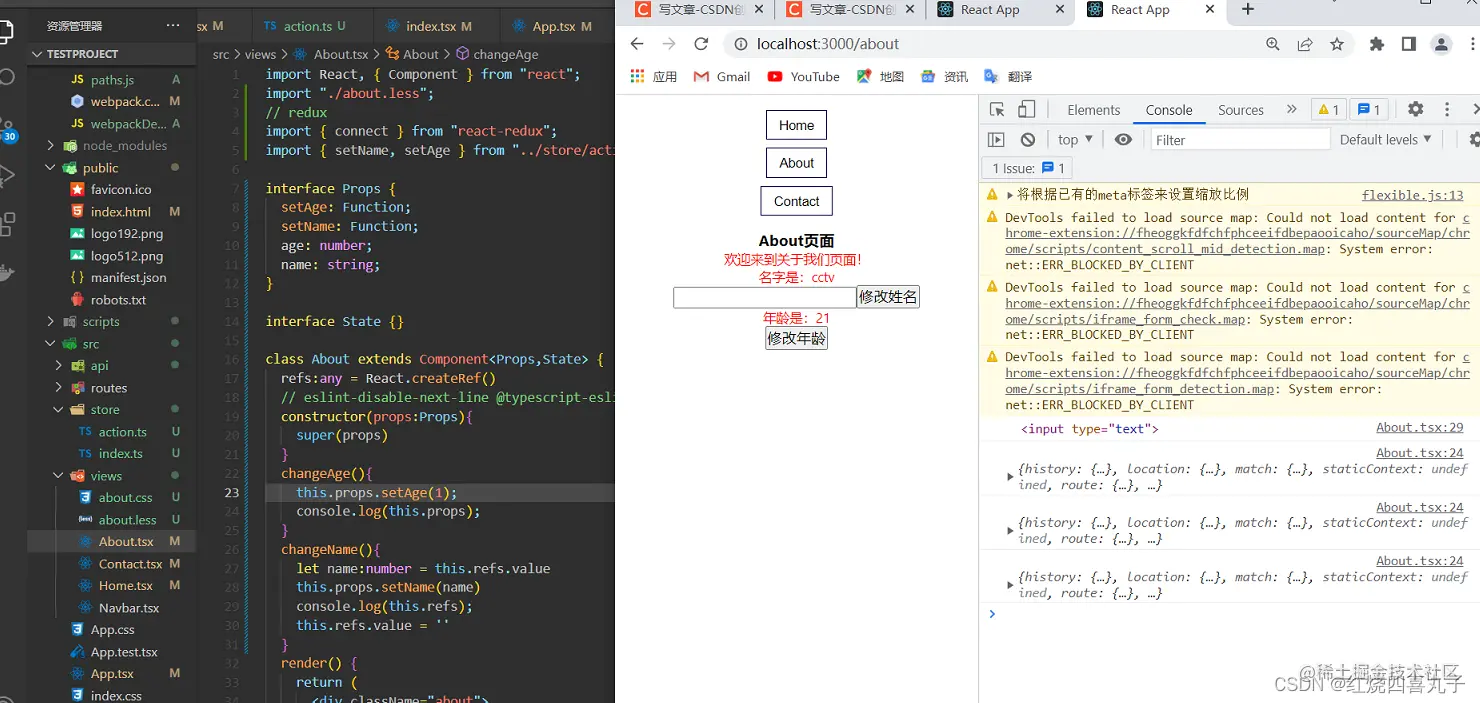This screenshot has height=703, width=1480.
Task: Open the Chrome zoom magnifier icon
Action: point(1273,44)
